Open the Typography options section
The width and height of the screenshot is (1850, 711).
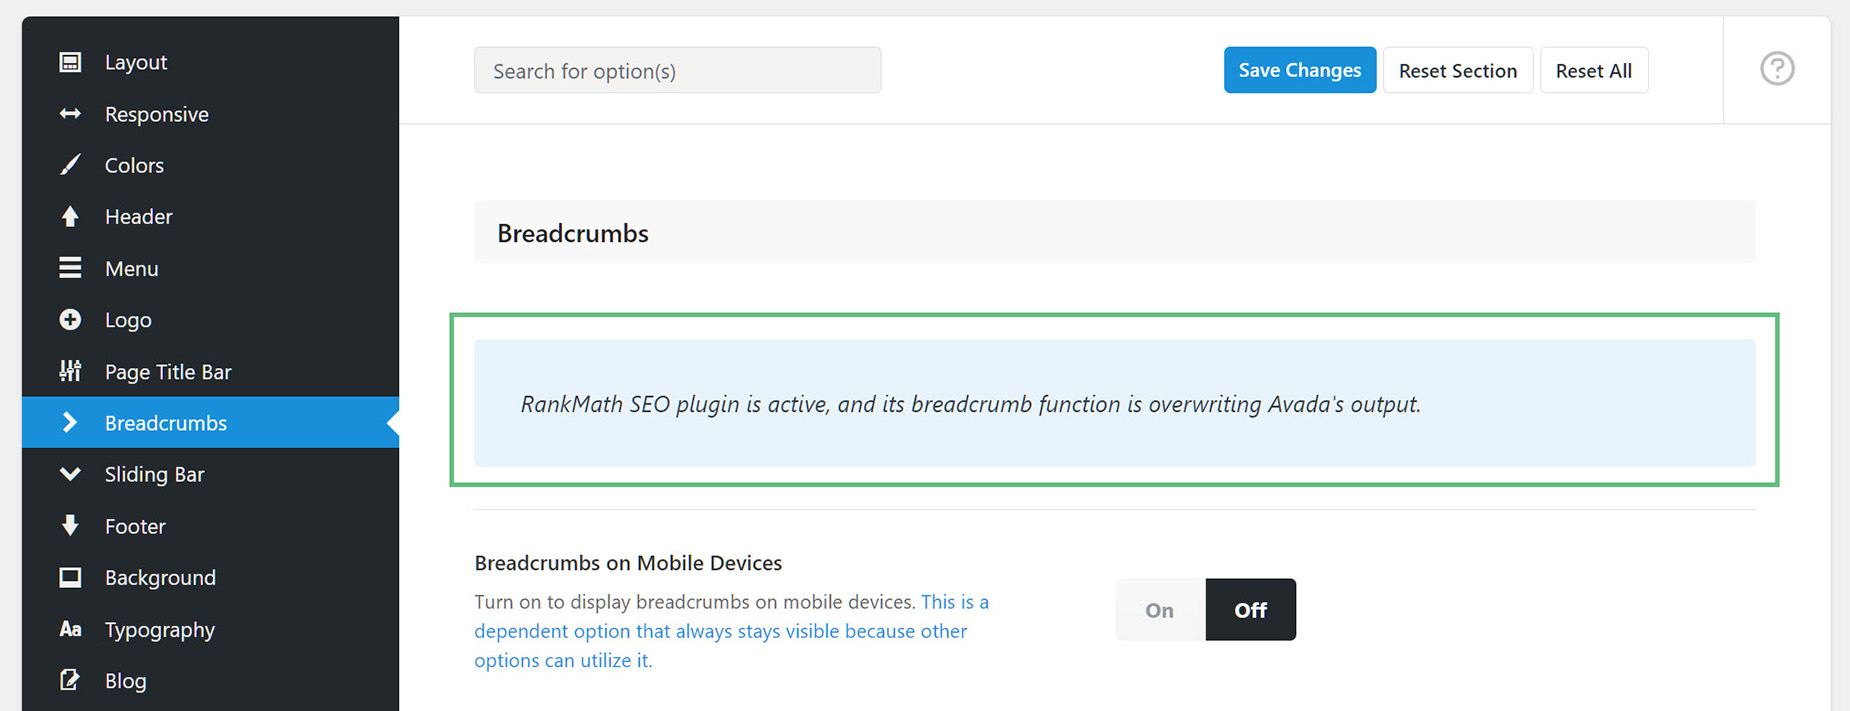click(x=160, y=629)
